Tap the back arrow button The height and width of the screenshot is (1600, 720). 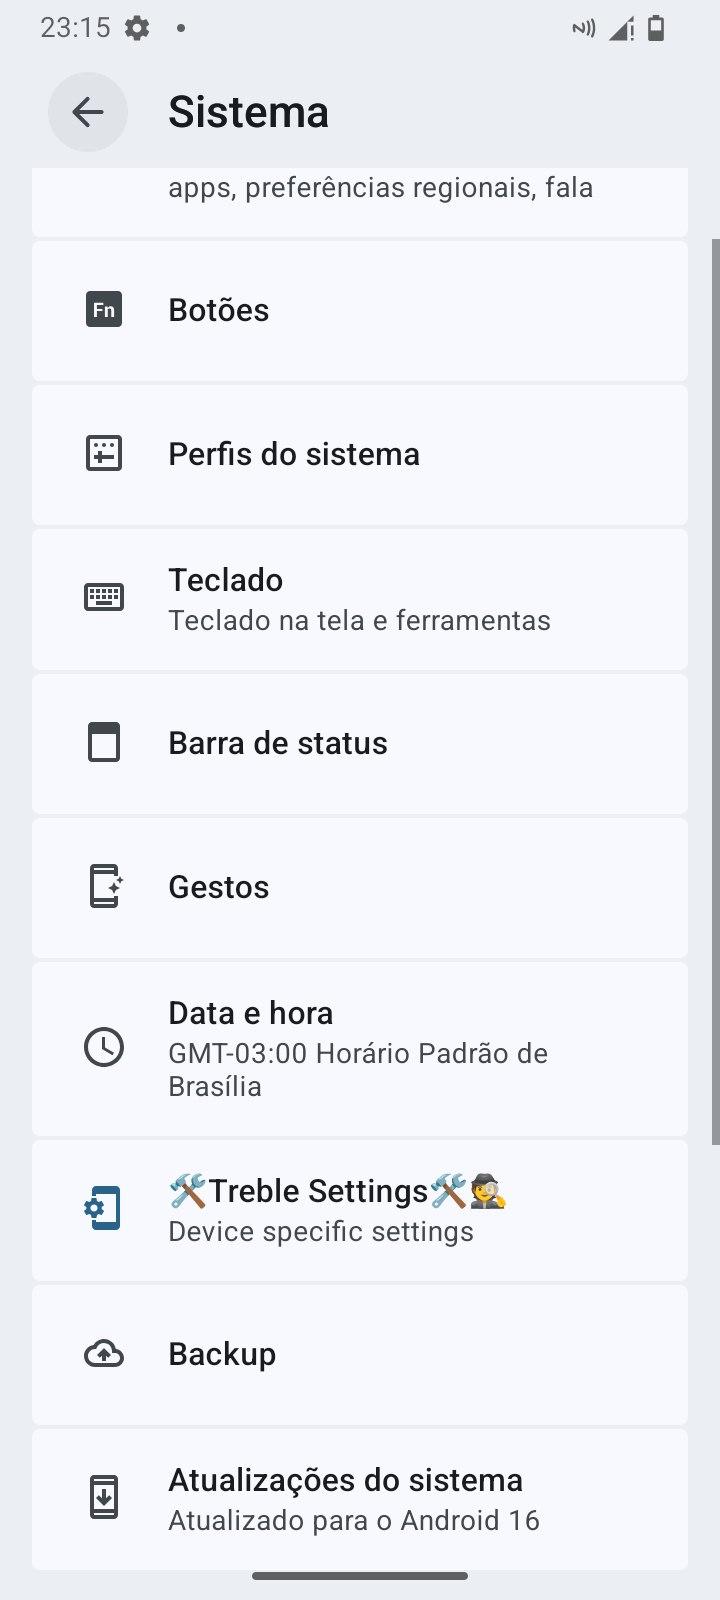point(88,112)
